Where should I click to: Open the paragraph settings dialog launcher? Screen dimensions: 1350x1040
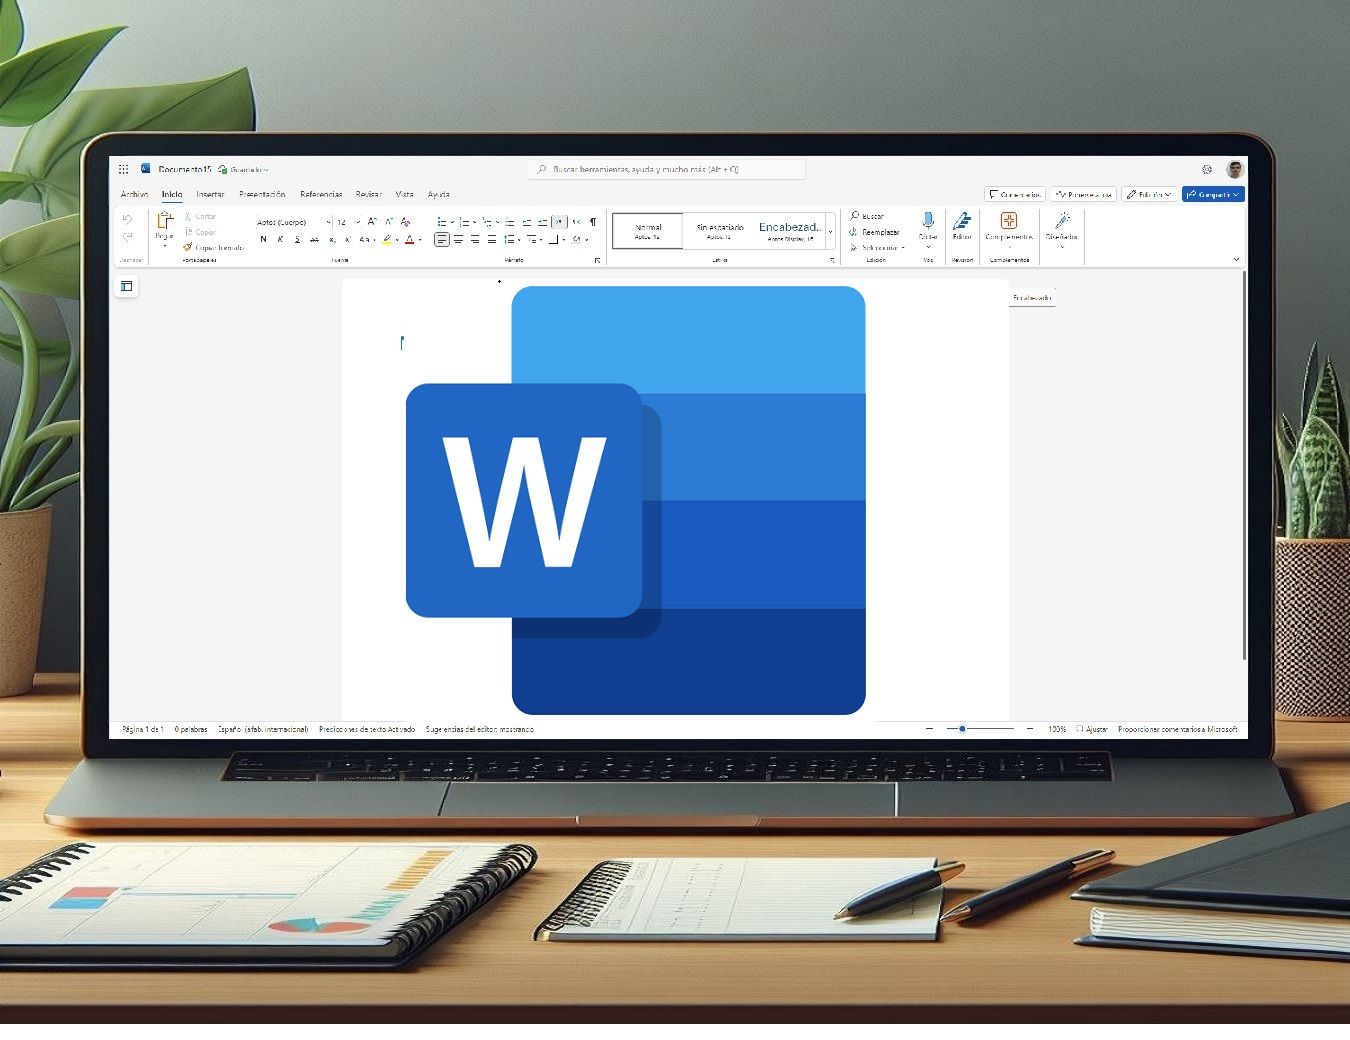pos(597,260)
